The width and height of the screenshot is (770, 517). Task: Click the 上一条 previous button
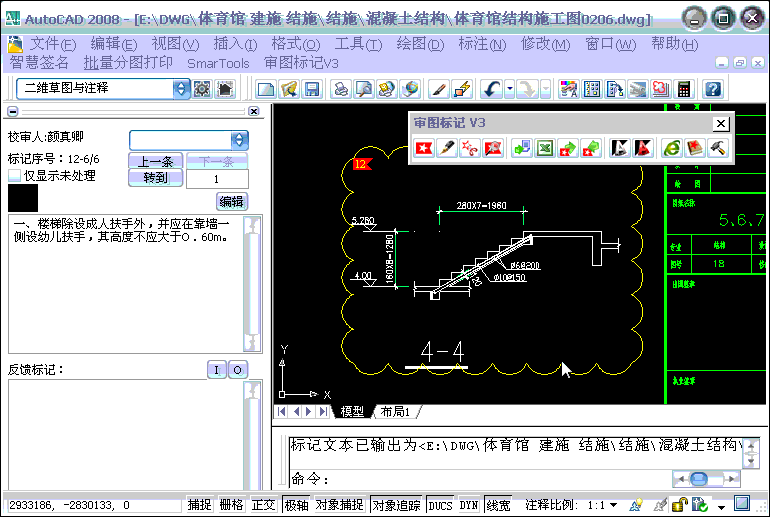tap(155, 161)
